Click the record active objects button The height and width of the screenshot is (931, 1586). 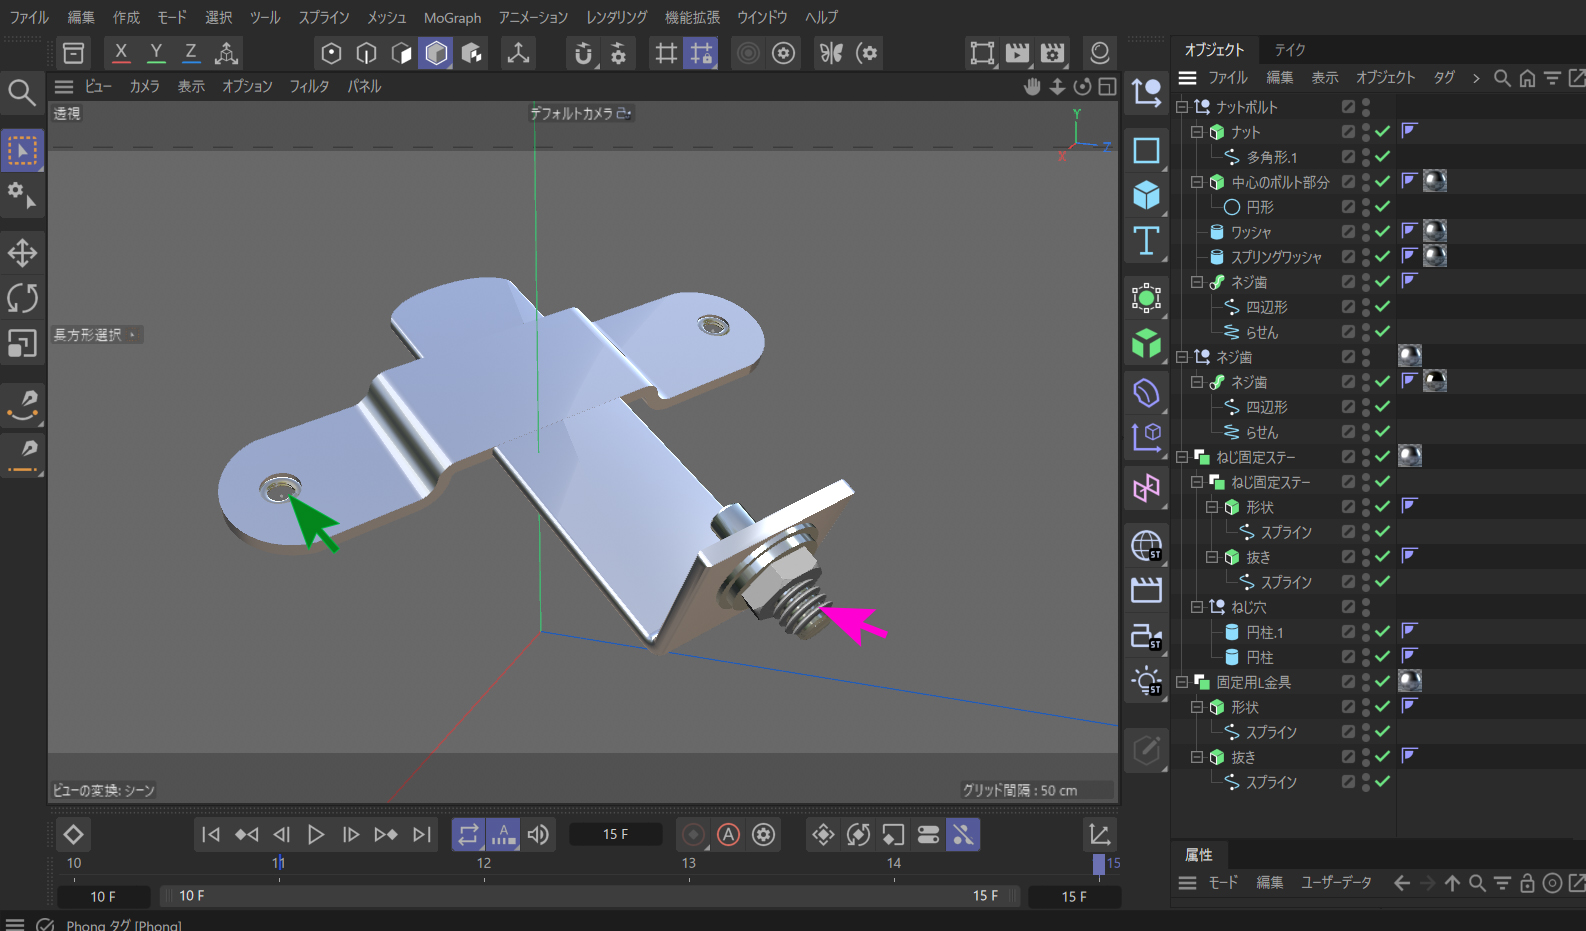pyautogui.click(x=693, y=834)
